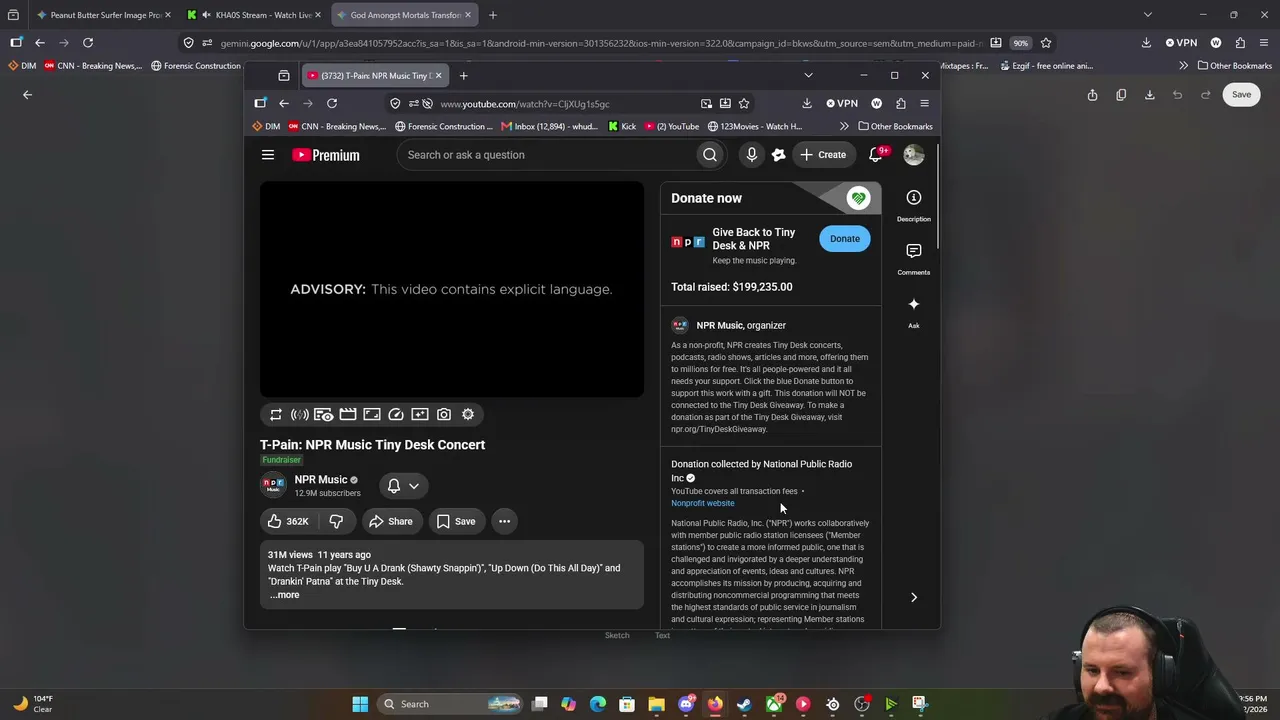This screenshot has height=720, width=1280.
Task: Open the Nonprofit website link
Action: [x=703, y=503]
